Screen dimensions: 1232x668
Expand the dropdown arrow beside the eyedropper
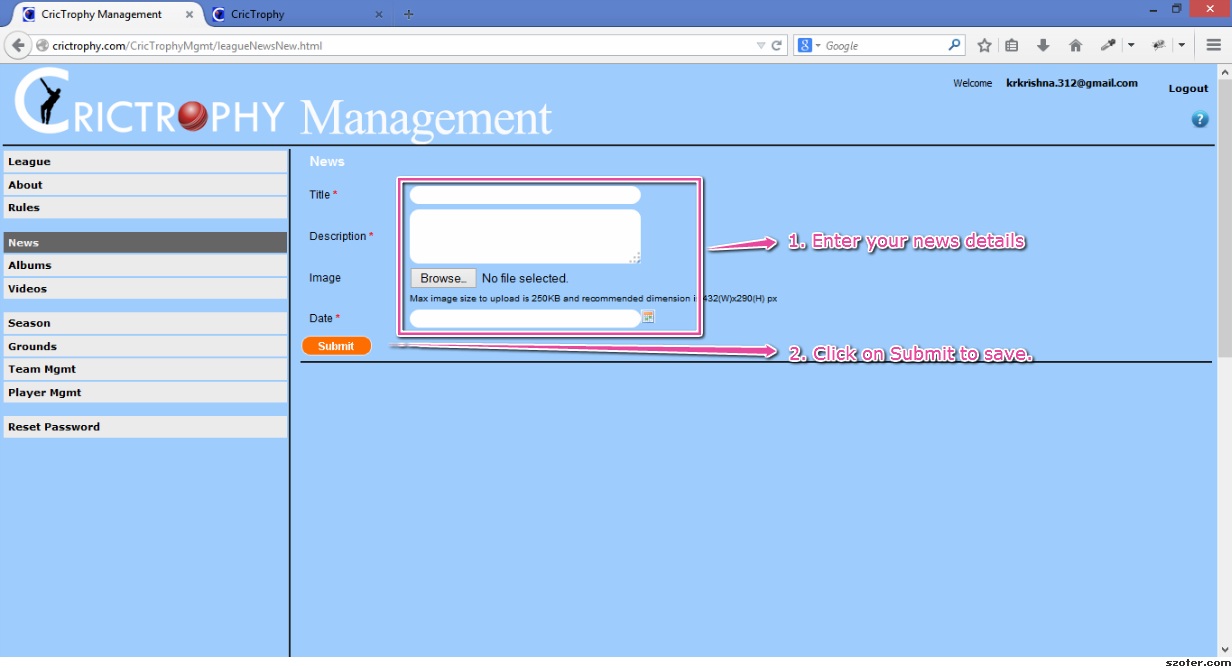click(1131, 45)
